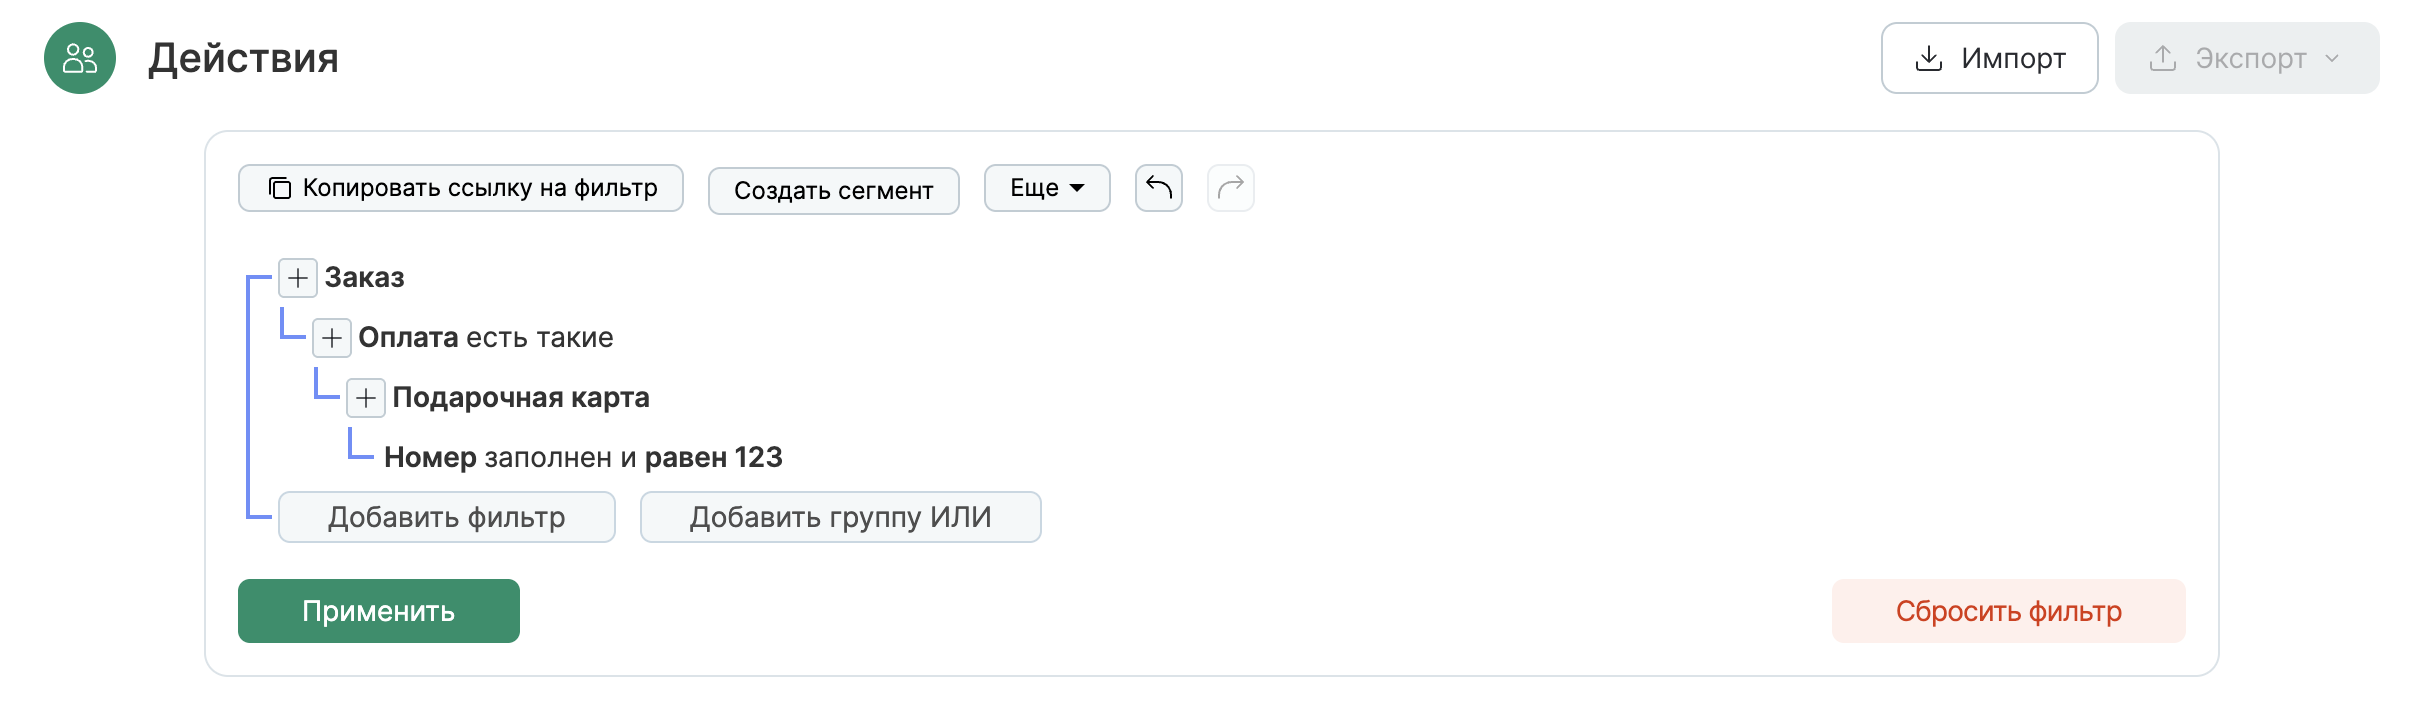
Task: Click the copy icon before Копировать ссылку
Action: (280, 187)
